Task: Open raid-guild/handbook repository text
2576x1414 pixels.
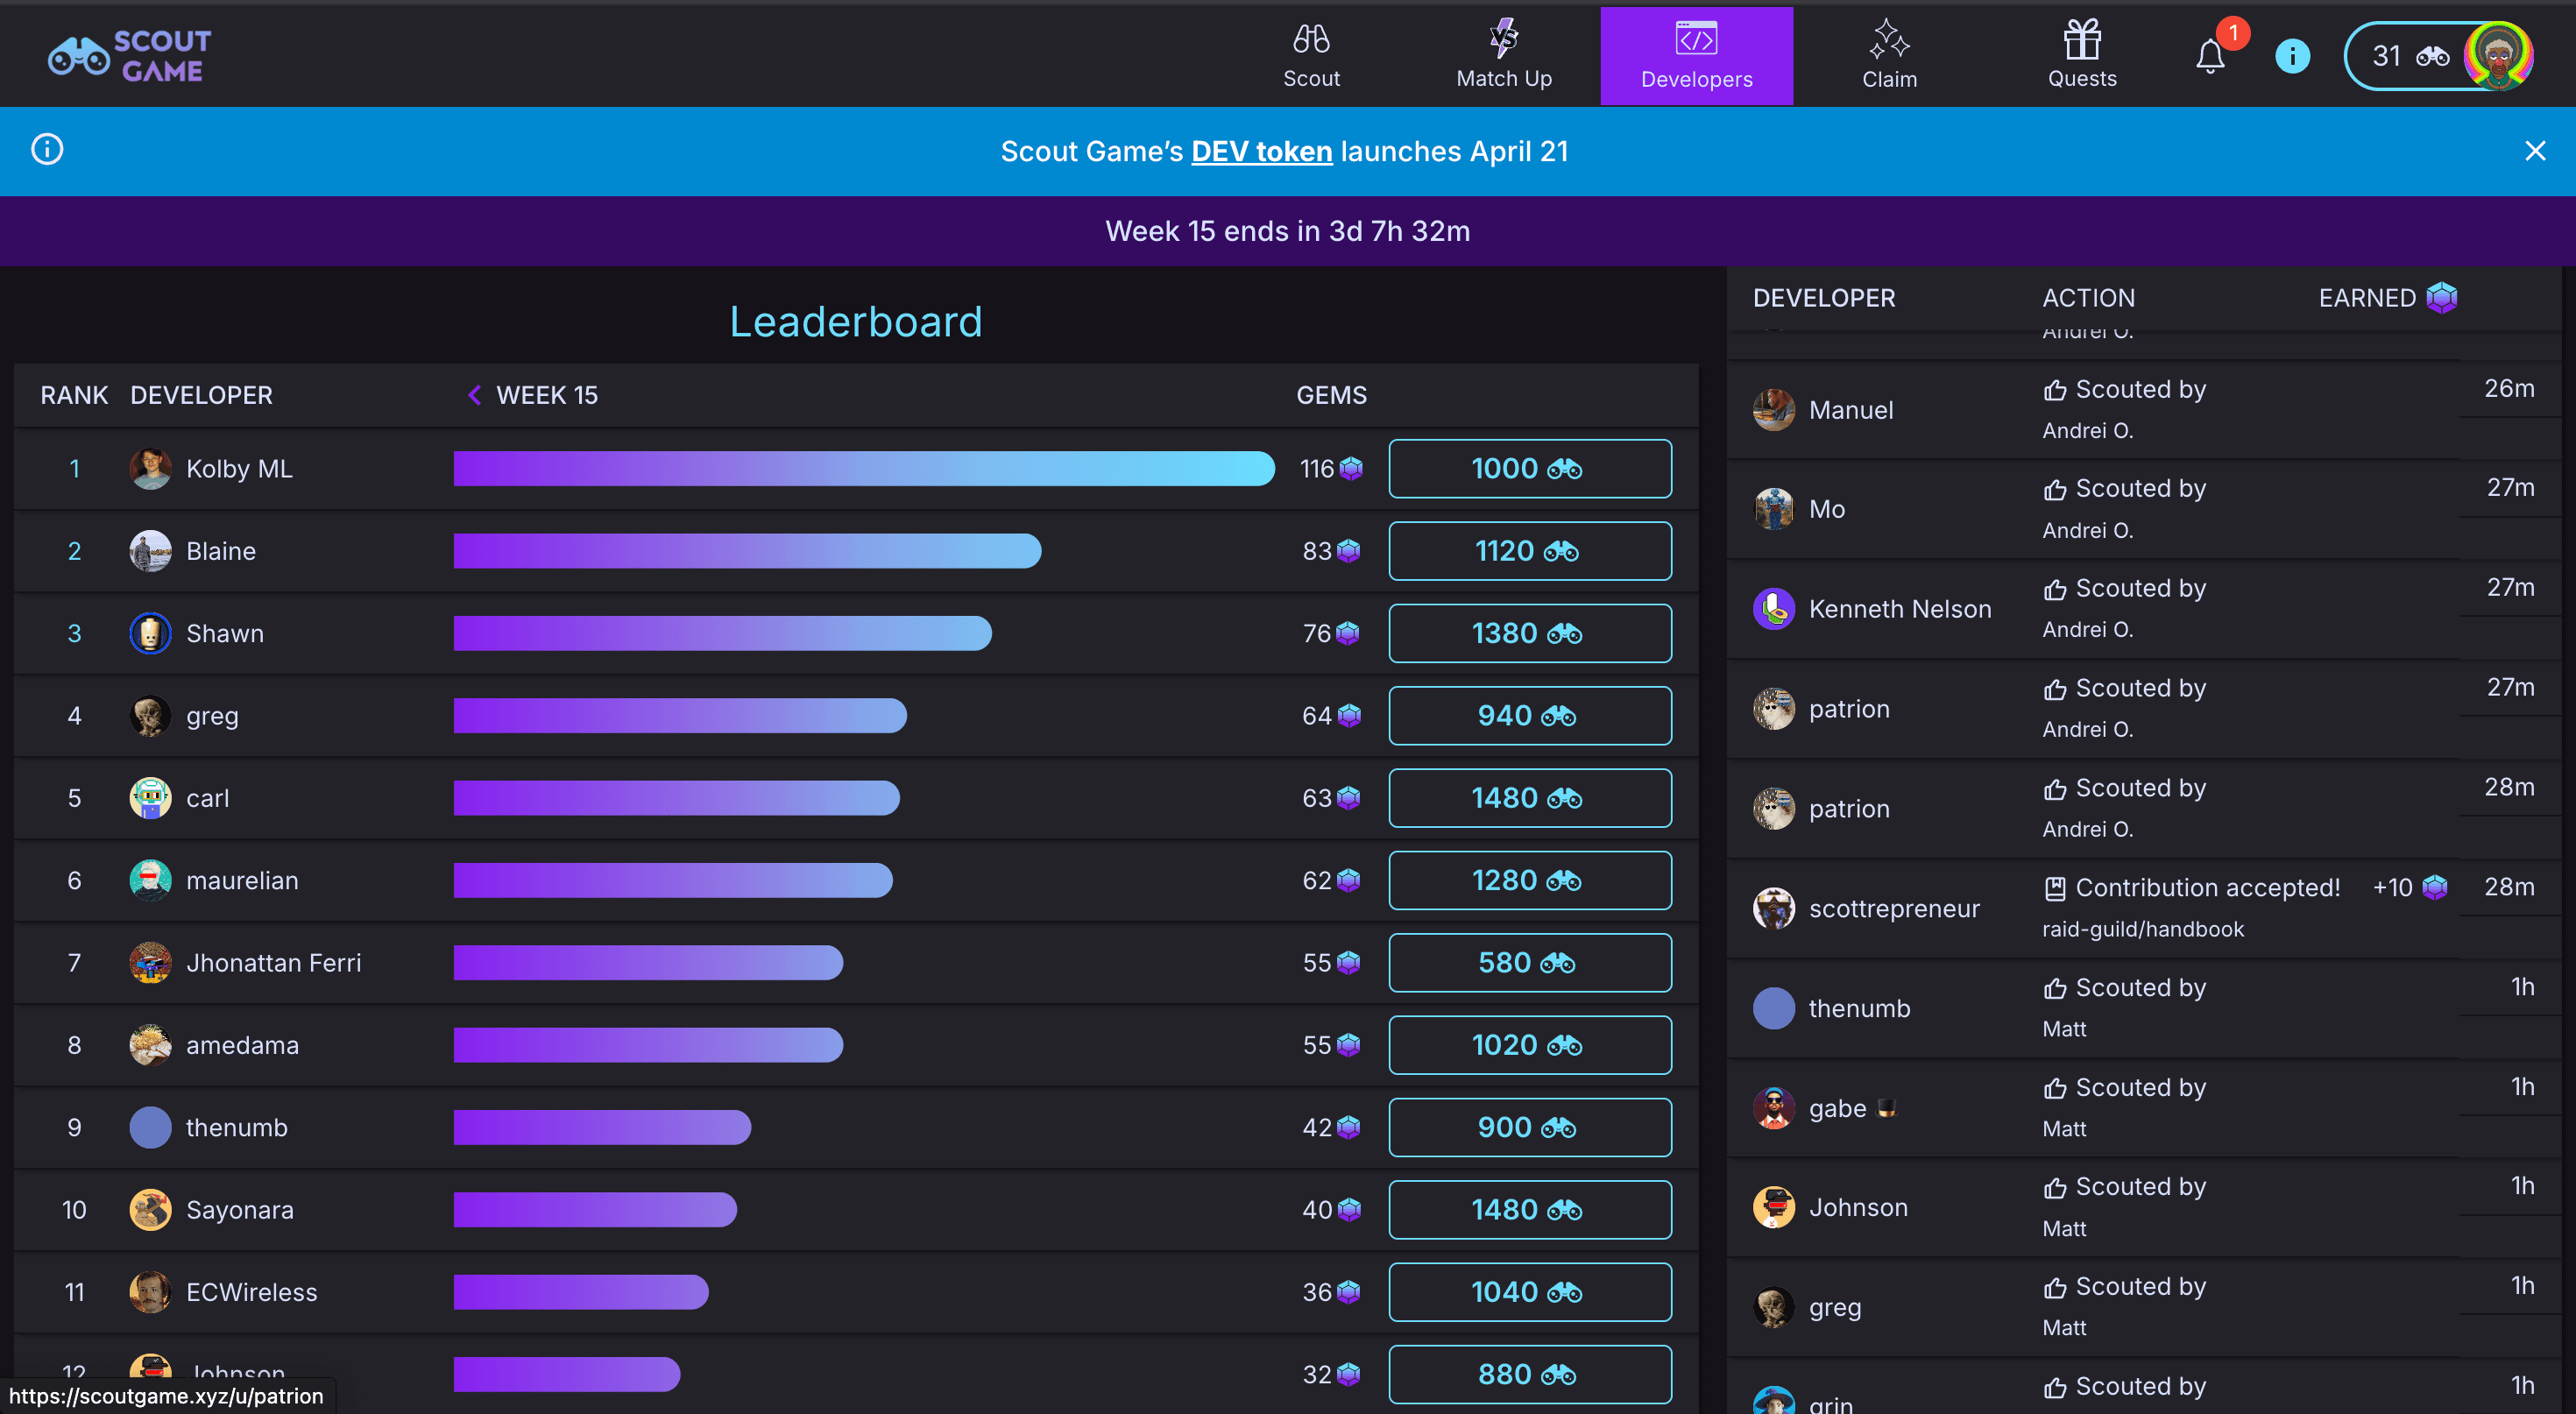Action: coord(2142,929)
